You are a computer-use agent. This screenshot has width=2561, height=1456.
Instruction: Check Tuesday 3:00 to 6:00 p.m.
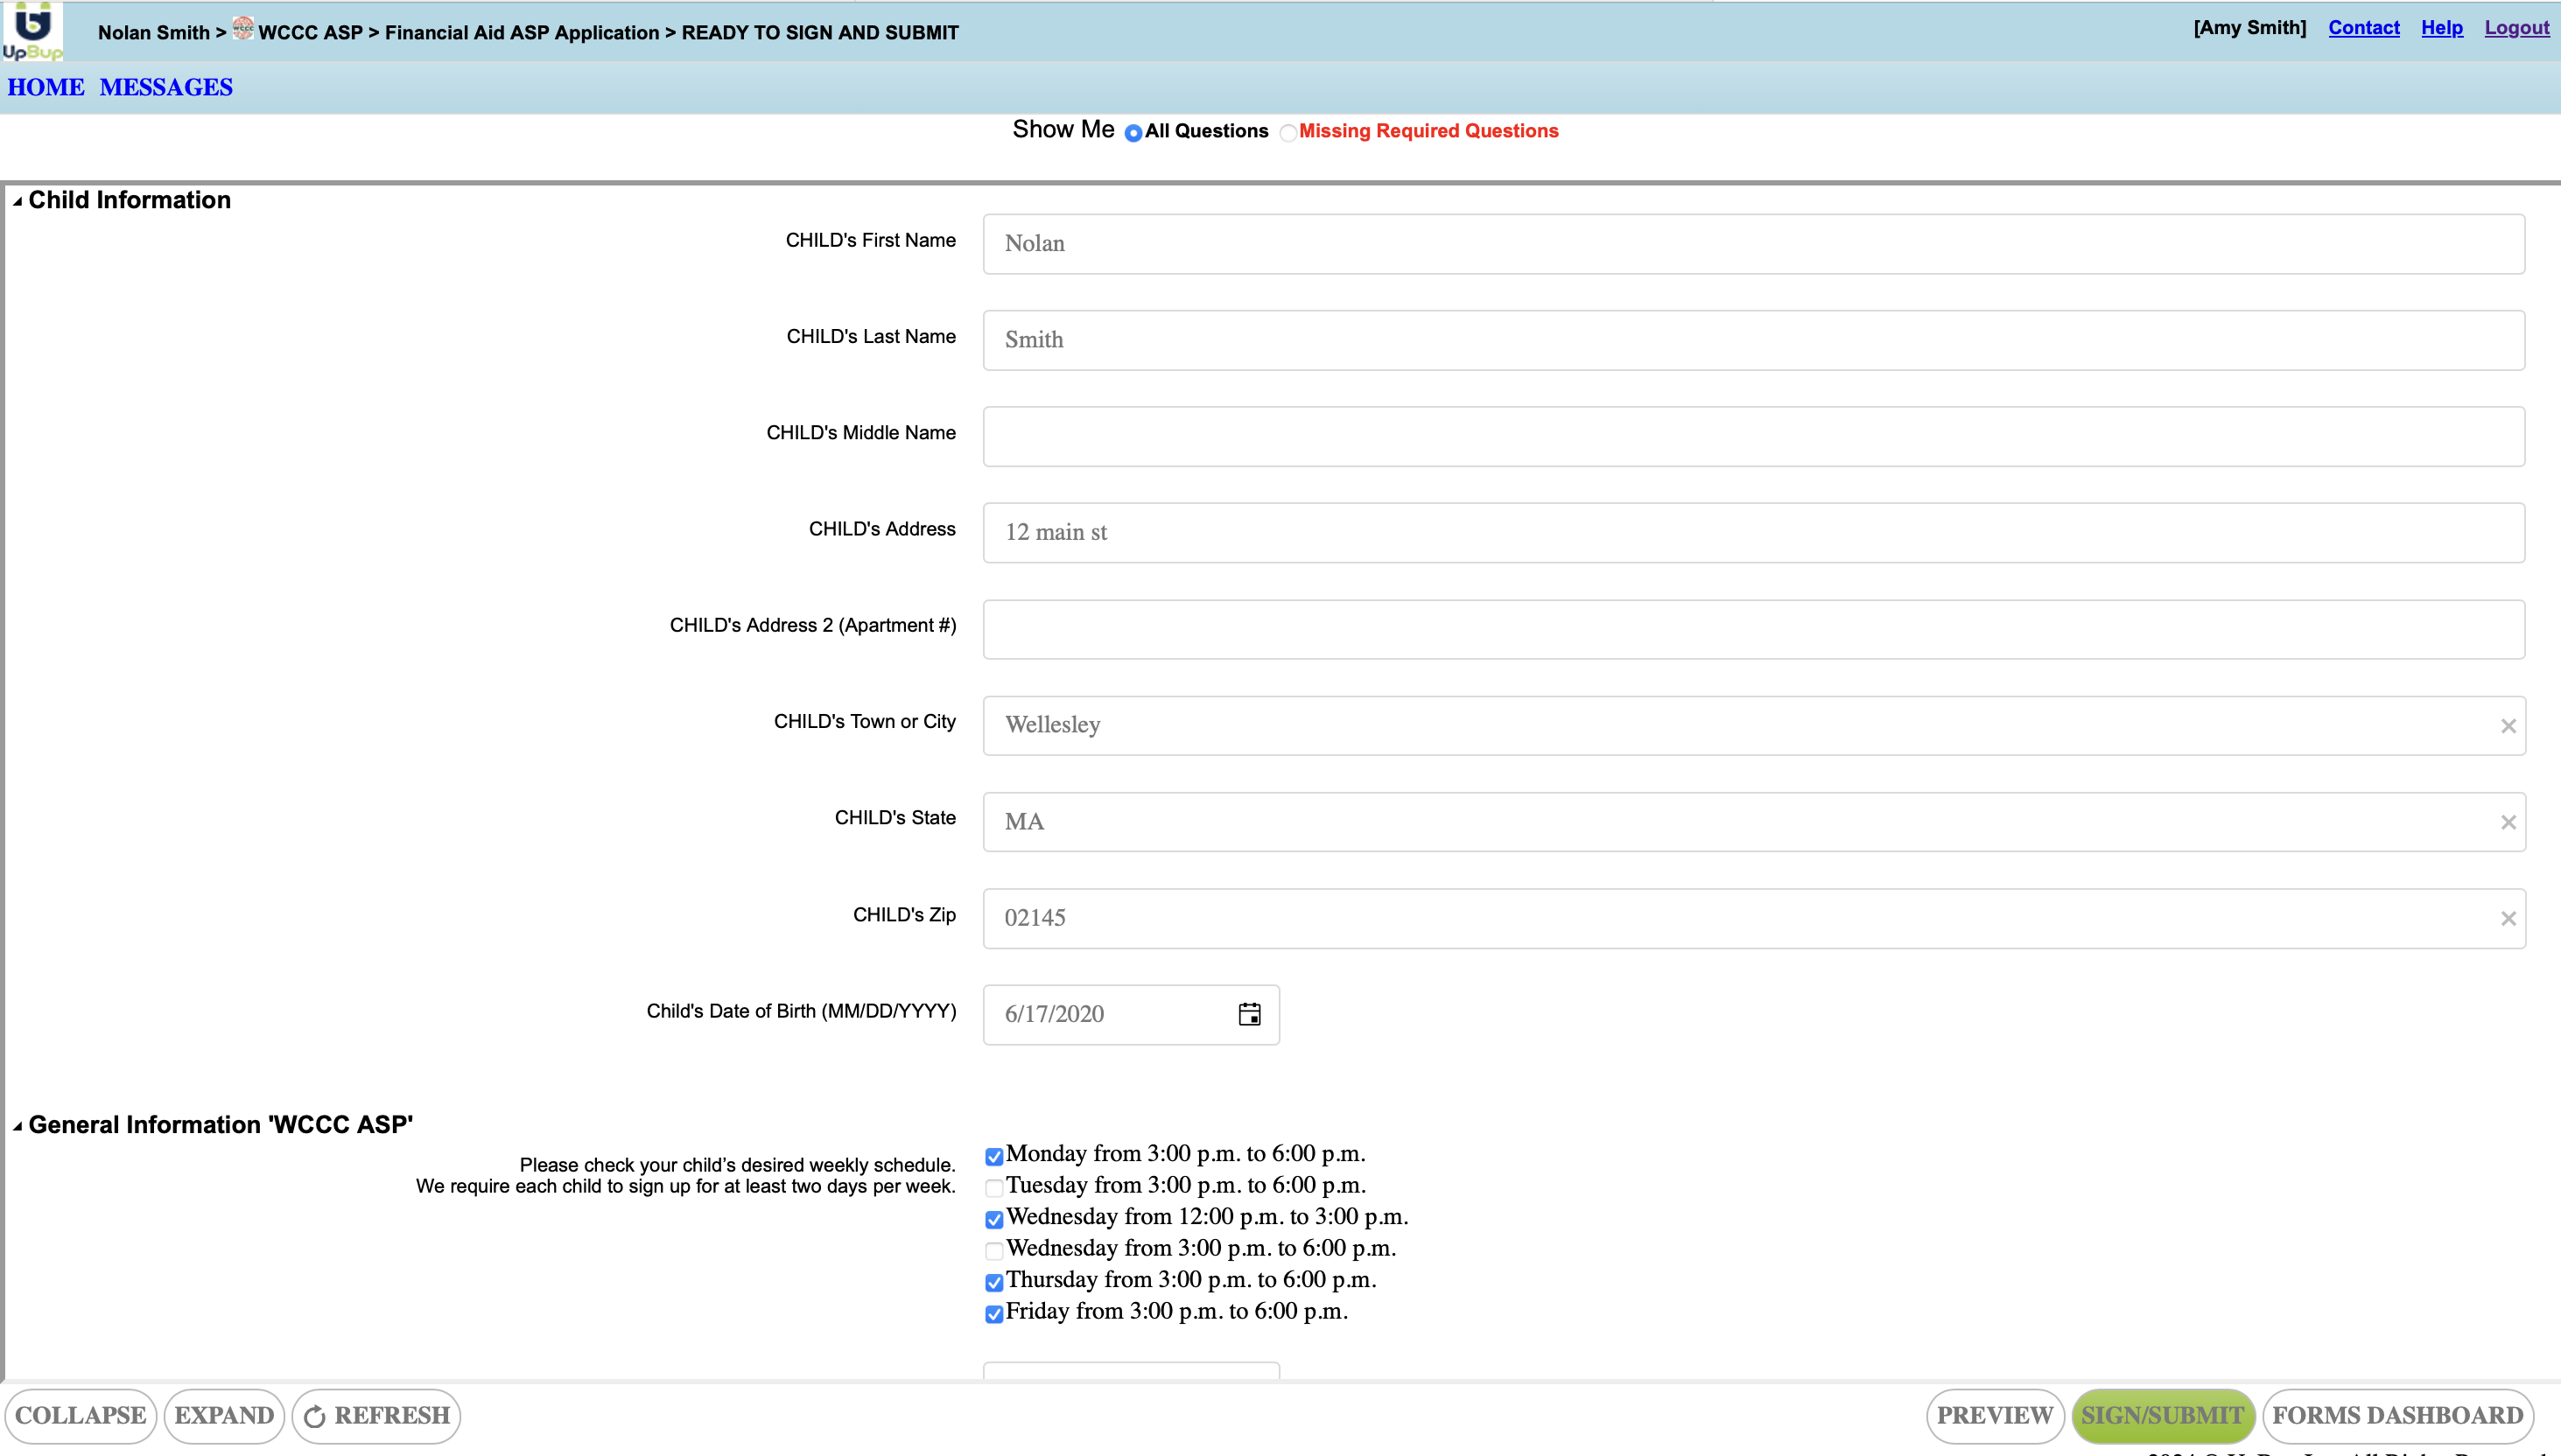point(994,1188)
